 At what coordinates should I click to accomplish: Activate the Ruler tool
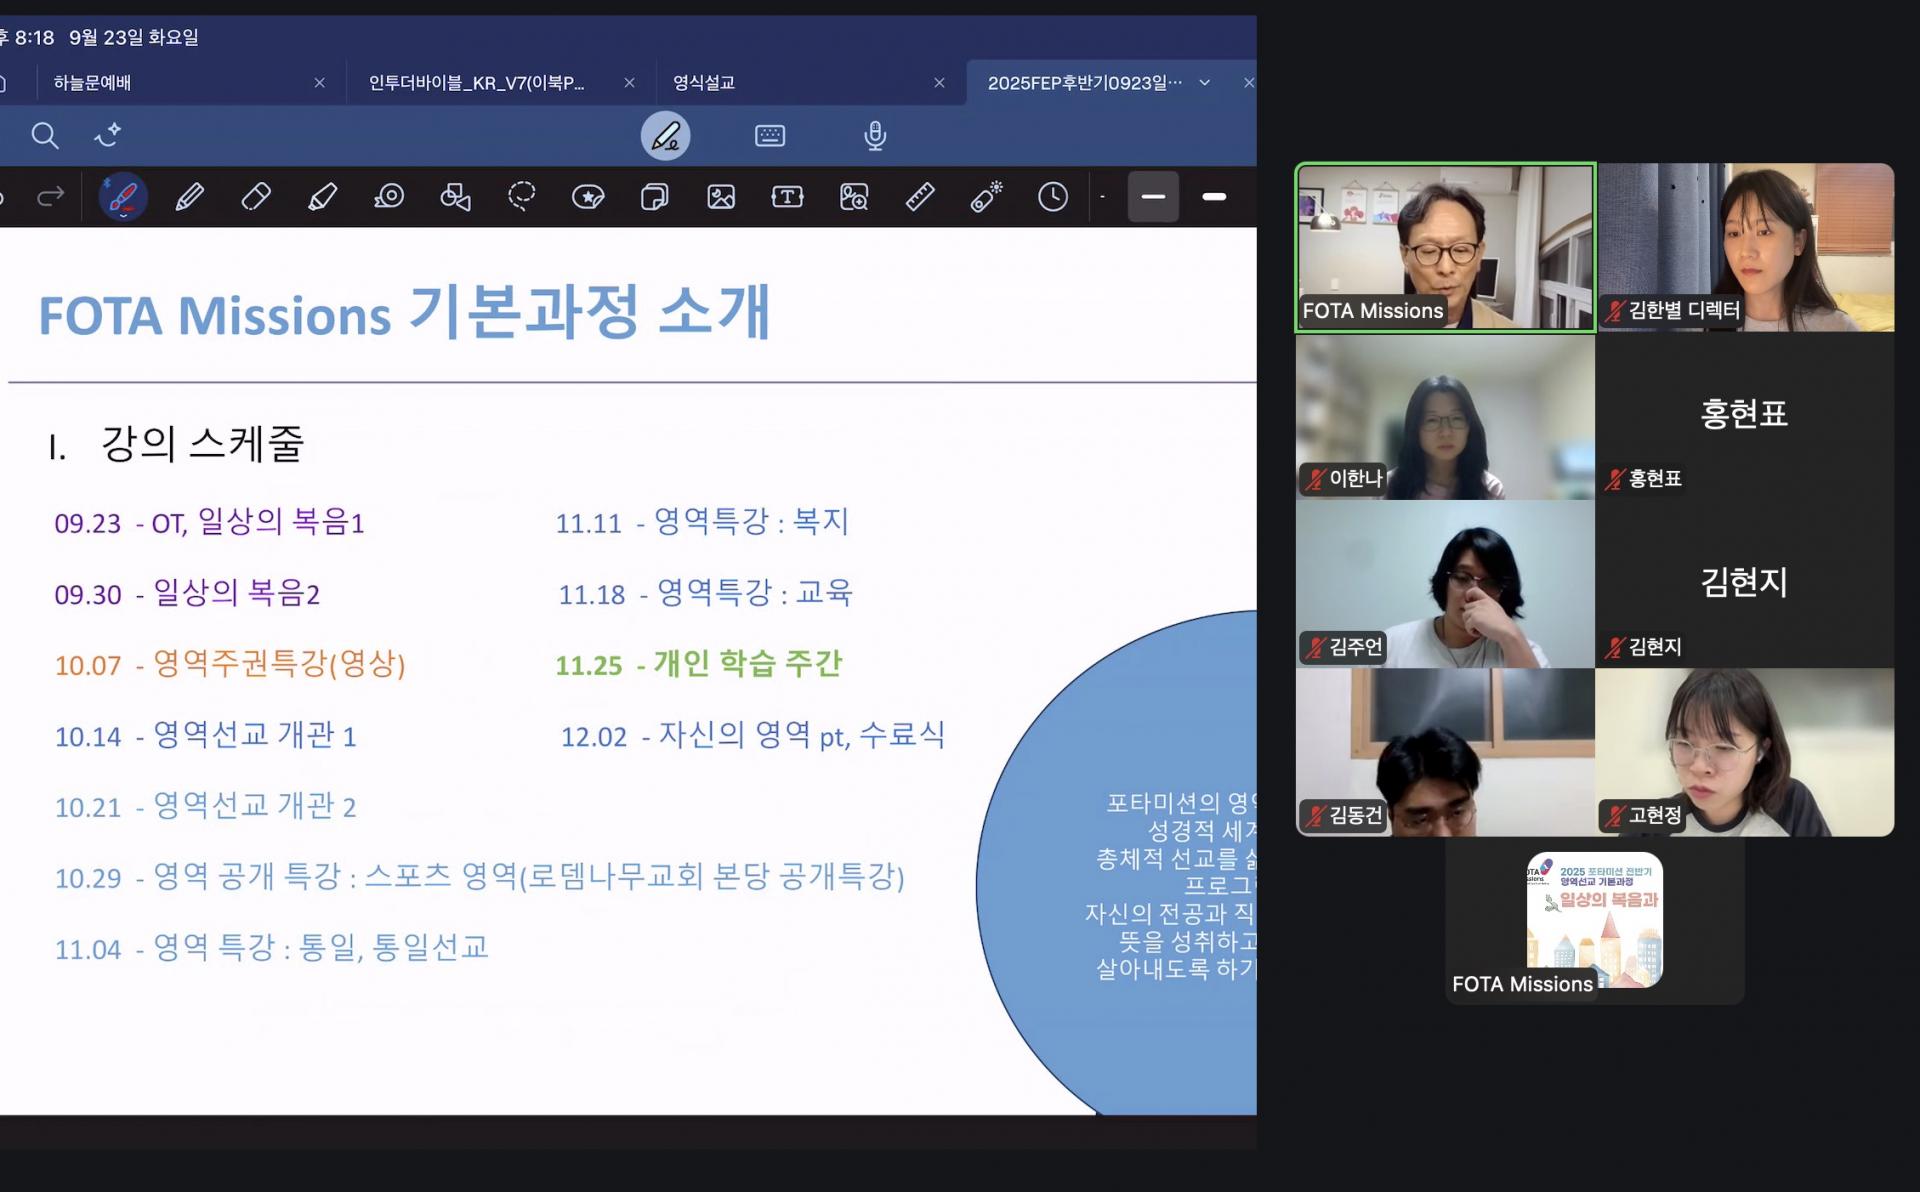(920, 197)
